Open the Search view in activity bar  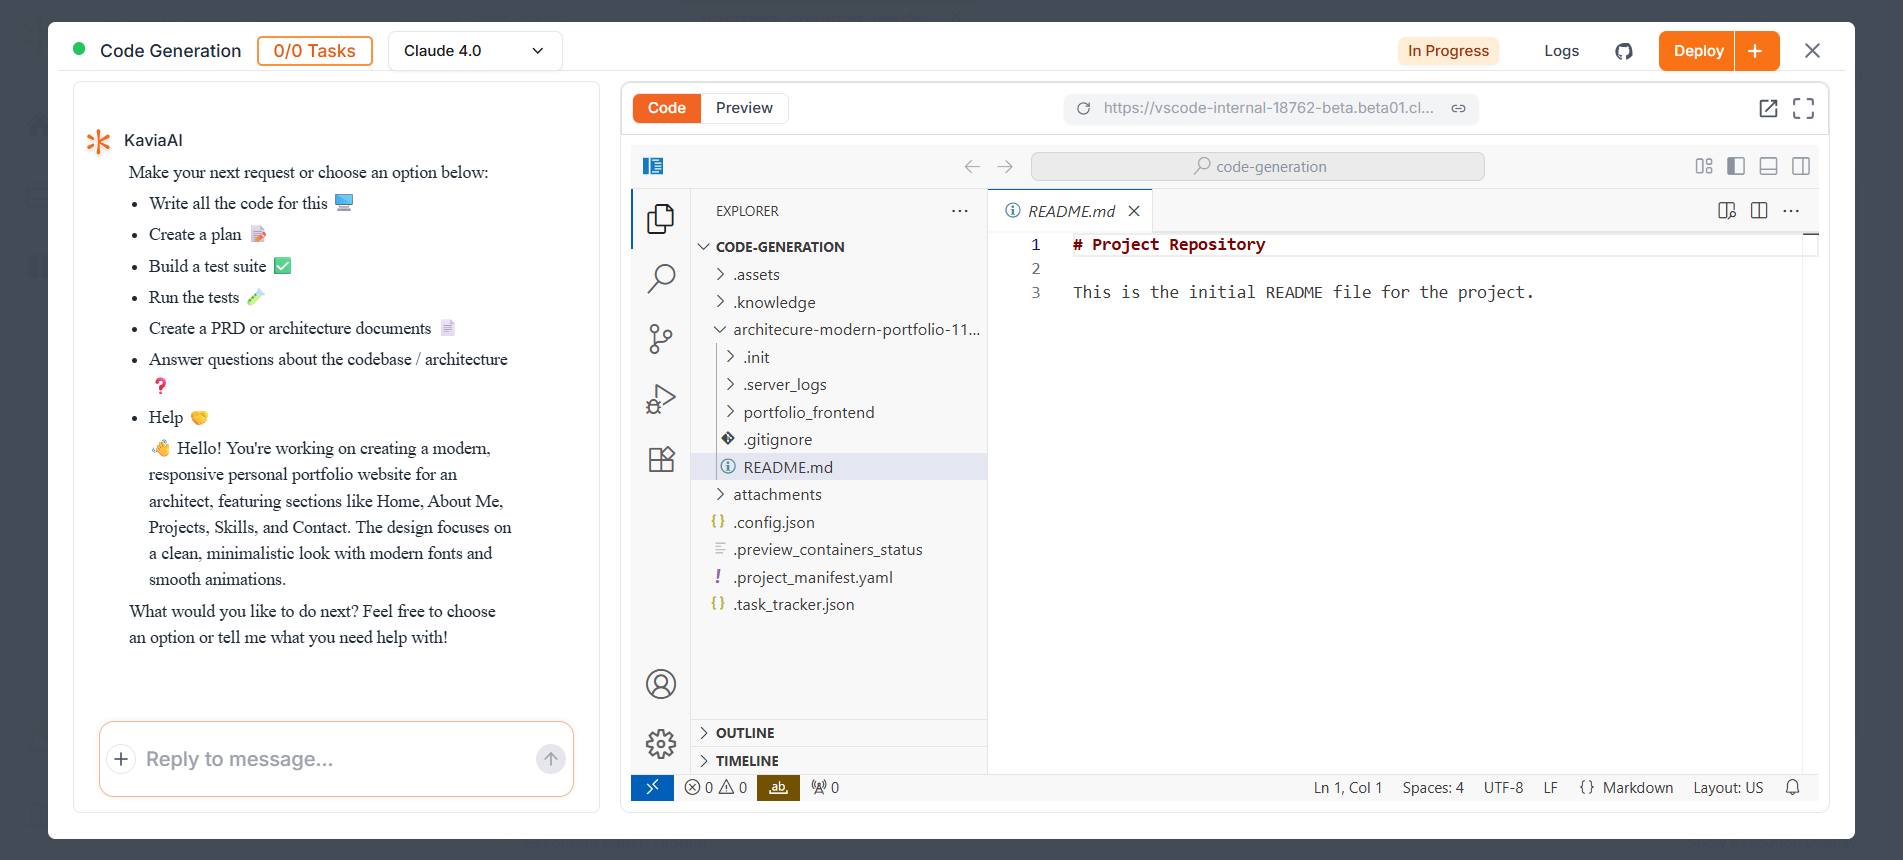coord(661,278)
